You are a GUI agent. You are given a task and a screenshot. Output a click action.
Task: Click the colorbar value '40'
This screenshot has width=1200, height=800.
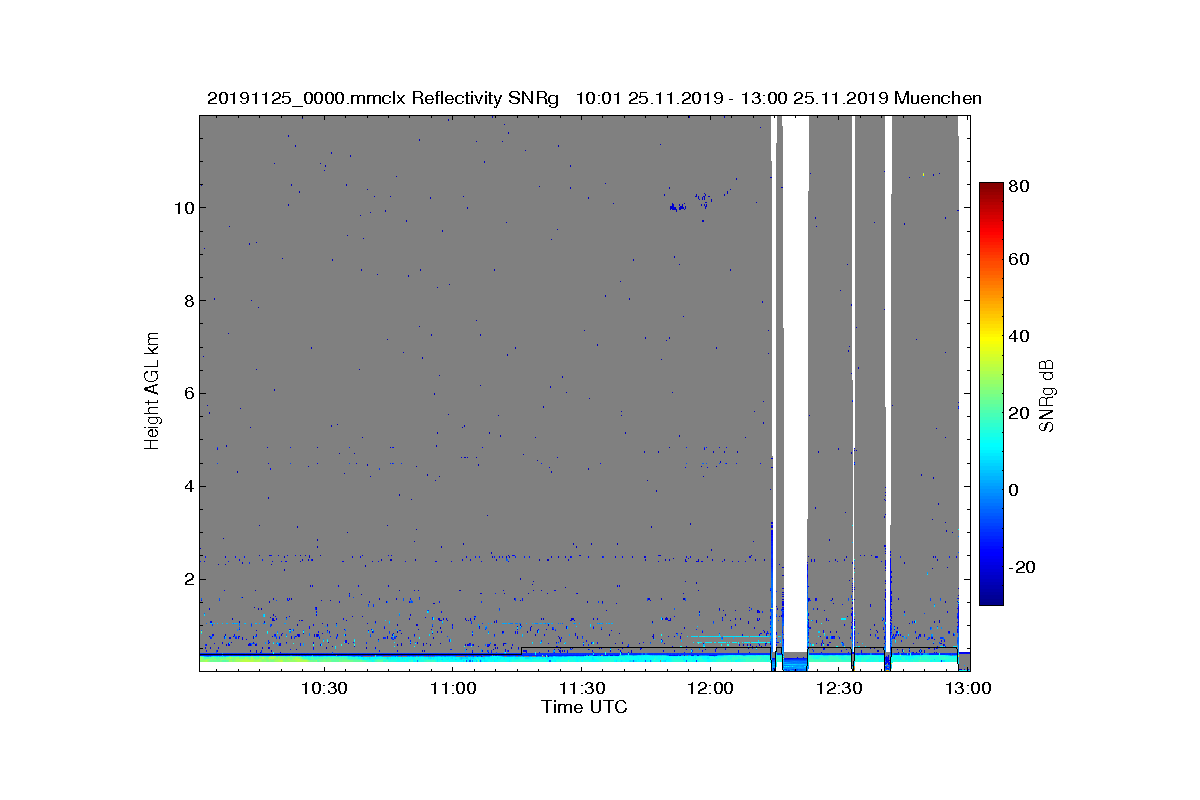pos(1020,336)
